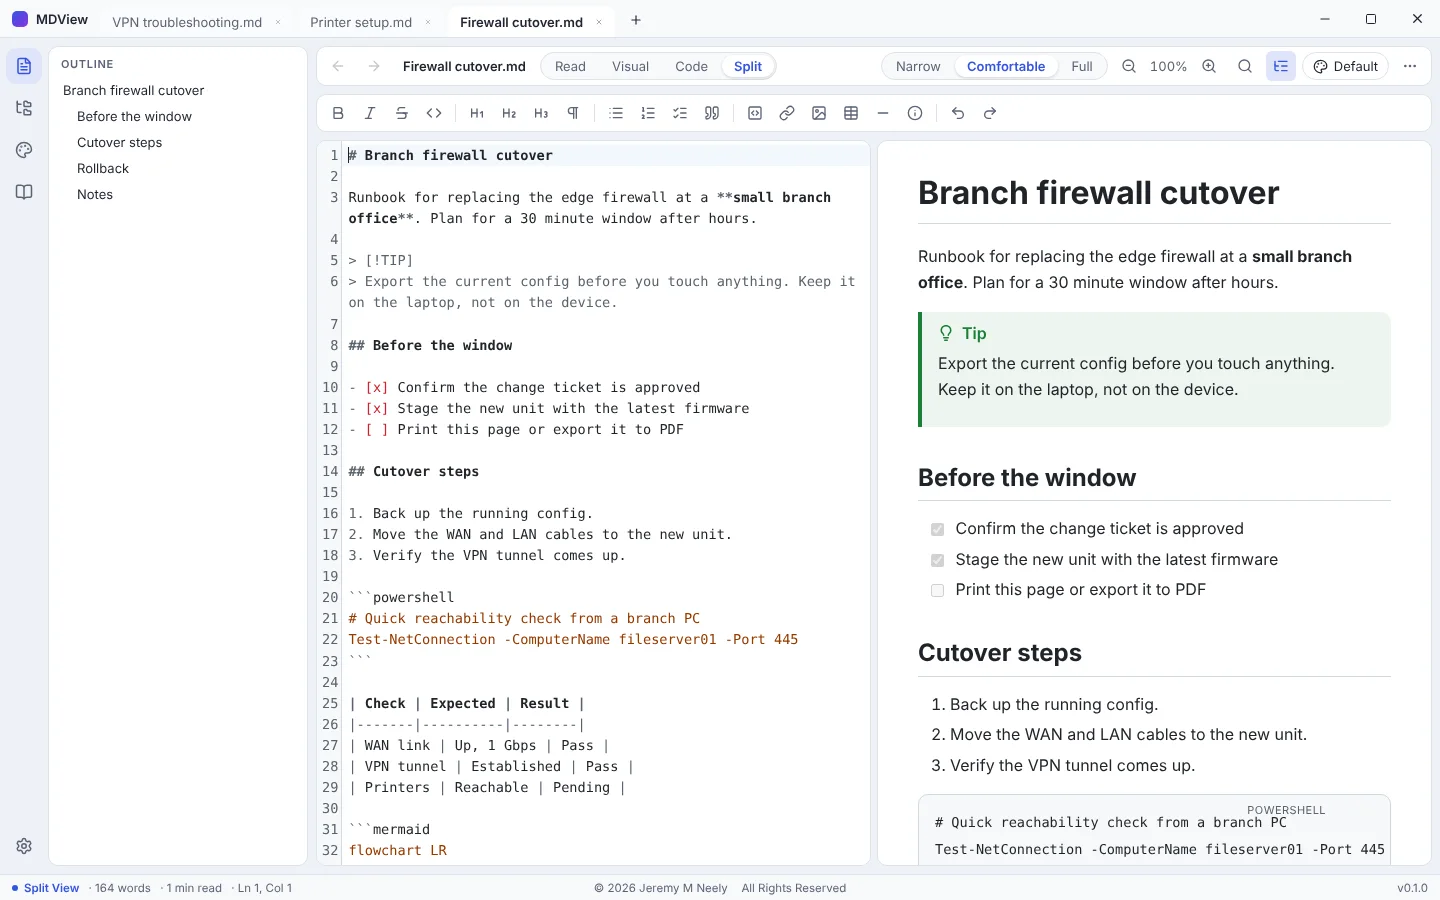Select the Read view mode
The image size is (1440, 900).
(570, 66)
